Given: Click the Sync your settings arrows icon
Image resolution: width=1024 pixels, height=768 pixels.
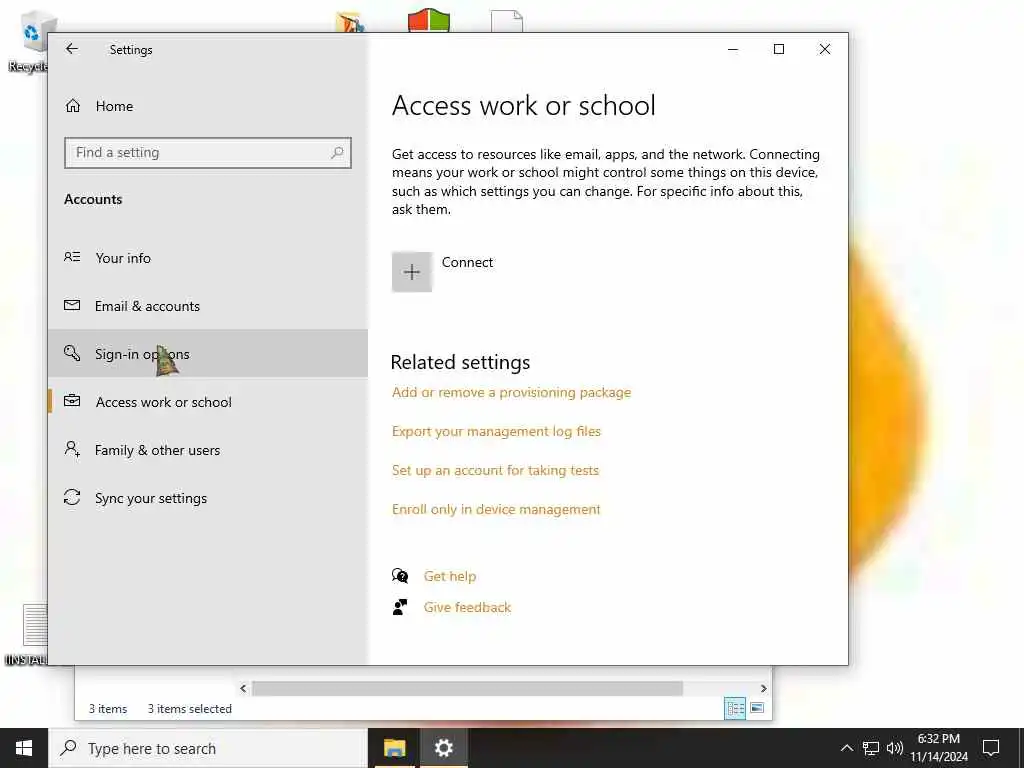Looking at the screenshot, I should pyautogui.click(x=72, y=498).
